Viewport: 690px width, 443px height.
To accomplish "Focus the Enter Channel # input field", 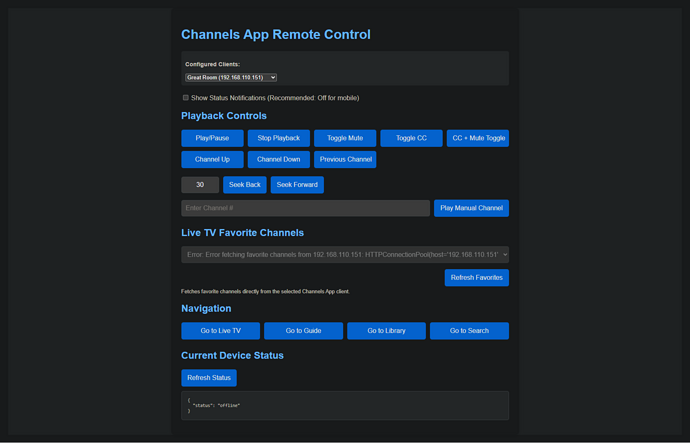I will (305, 208).
